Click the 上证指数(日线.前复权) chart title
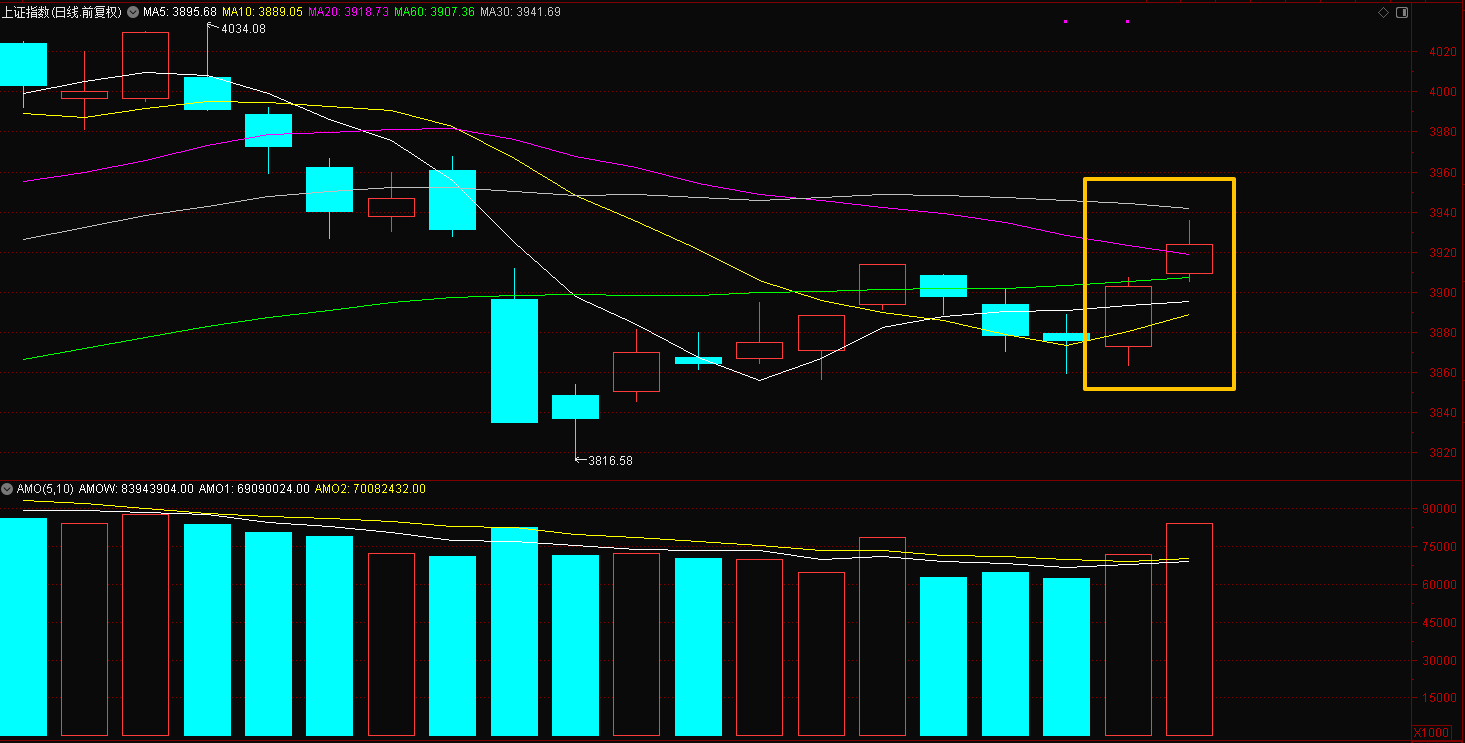Screen dimensions: 1465x743 click(x=62, y=12)
